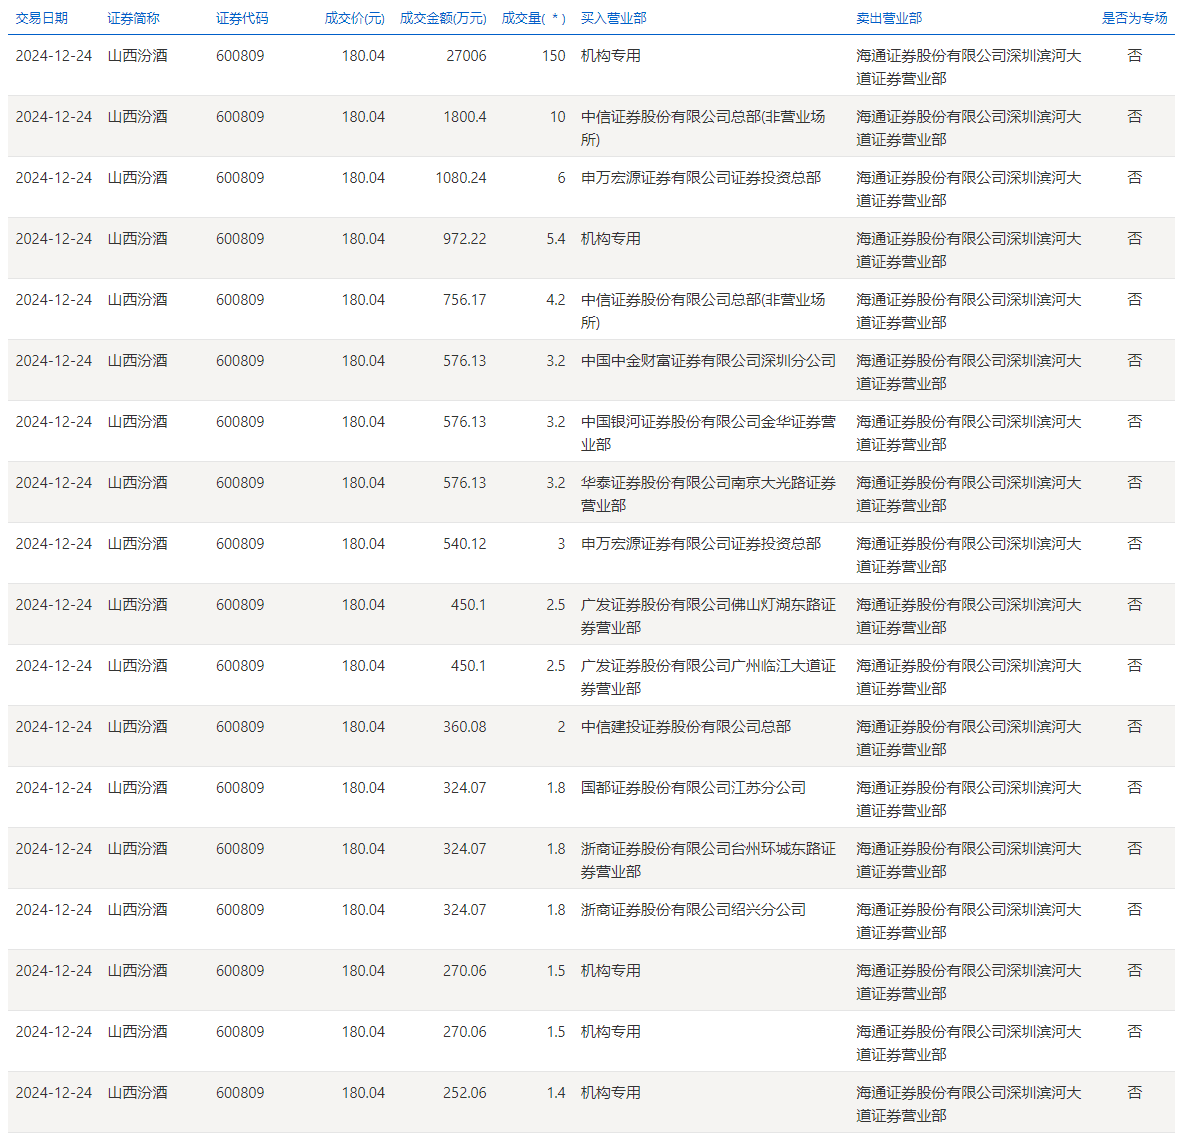Viewport: 1182px width, 1135px height.
Task: Click the volume value 10
Action: pyautogui.click(x=557, y=117)
